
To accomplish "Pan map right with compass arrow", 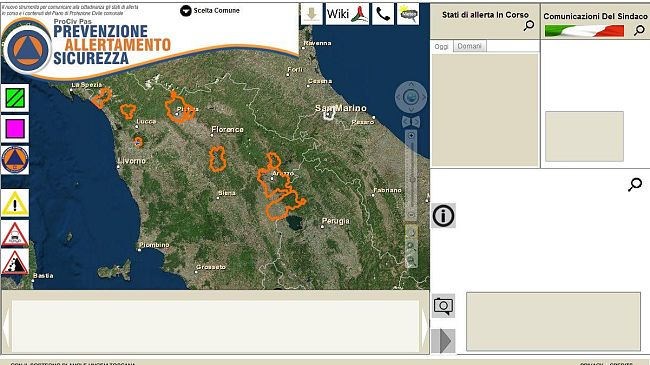I will pyautogui.click(x=423, y=97).
